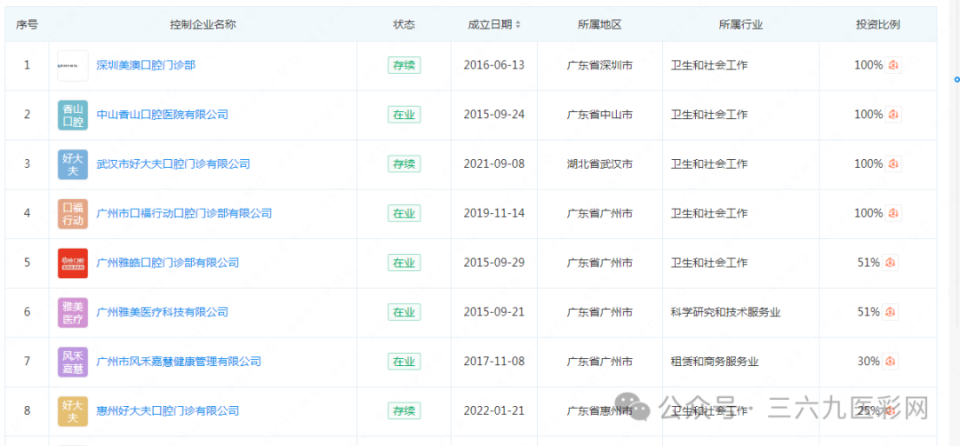
Task: Open 惠州好大夫口腔门诊有限公司 link
Action: click(x=168, y=411)
